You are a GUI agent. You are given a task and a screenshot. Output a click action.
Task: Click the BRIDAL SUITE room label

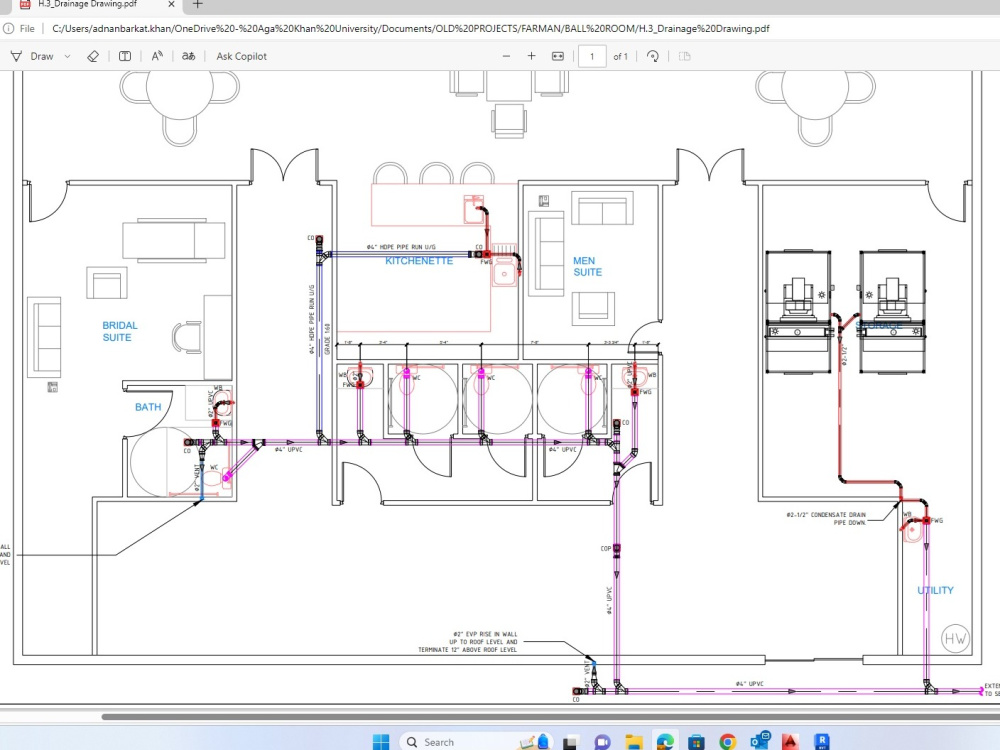tap(119, 331)
